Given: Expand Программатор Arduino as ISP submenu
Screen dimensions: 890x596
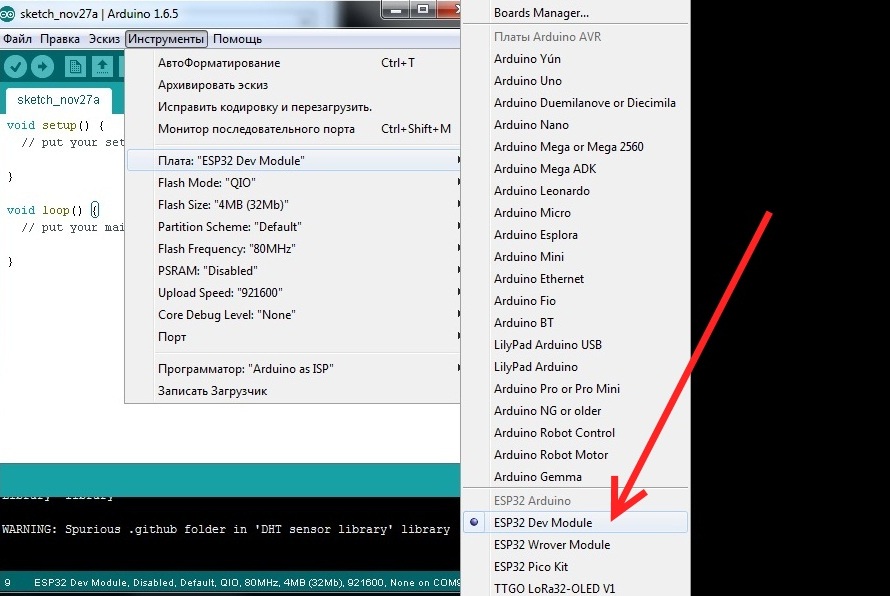Looking at the screenshot, I should click(293, 369).
